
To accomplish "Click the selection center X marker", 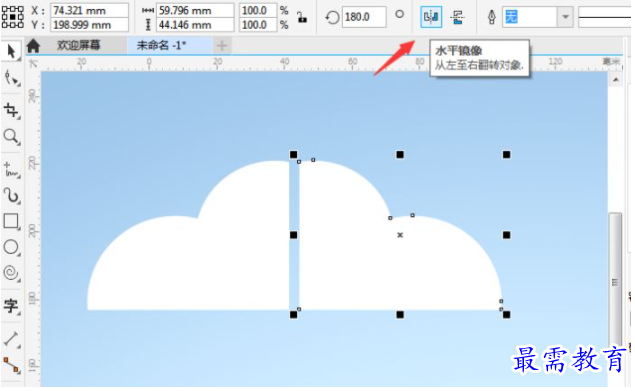I will [x=400, y=235].
